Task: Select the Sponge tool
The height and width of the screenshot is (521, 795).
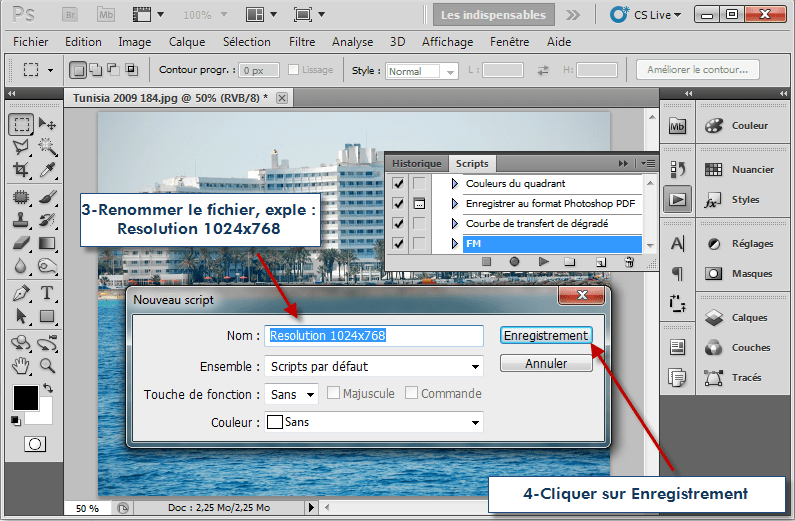Action: pyautogui.click(x=48, y=266)
